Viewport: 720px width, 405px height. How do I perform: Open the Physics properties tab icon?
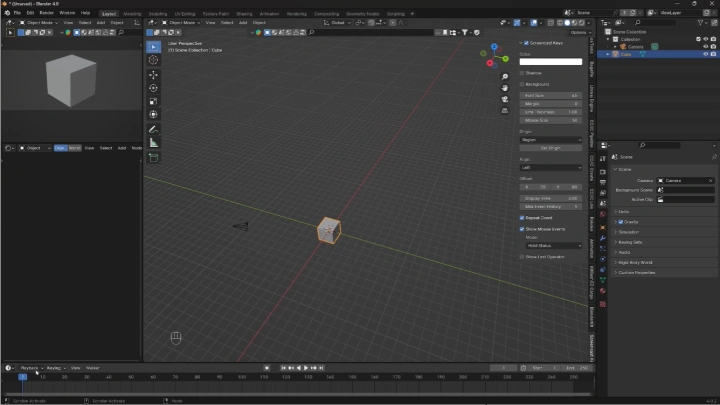point(602,259)
